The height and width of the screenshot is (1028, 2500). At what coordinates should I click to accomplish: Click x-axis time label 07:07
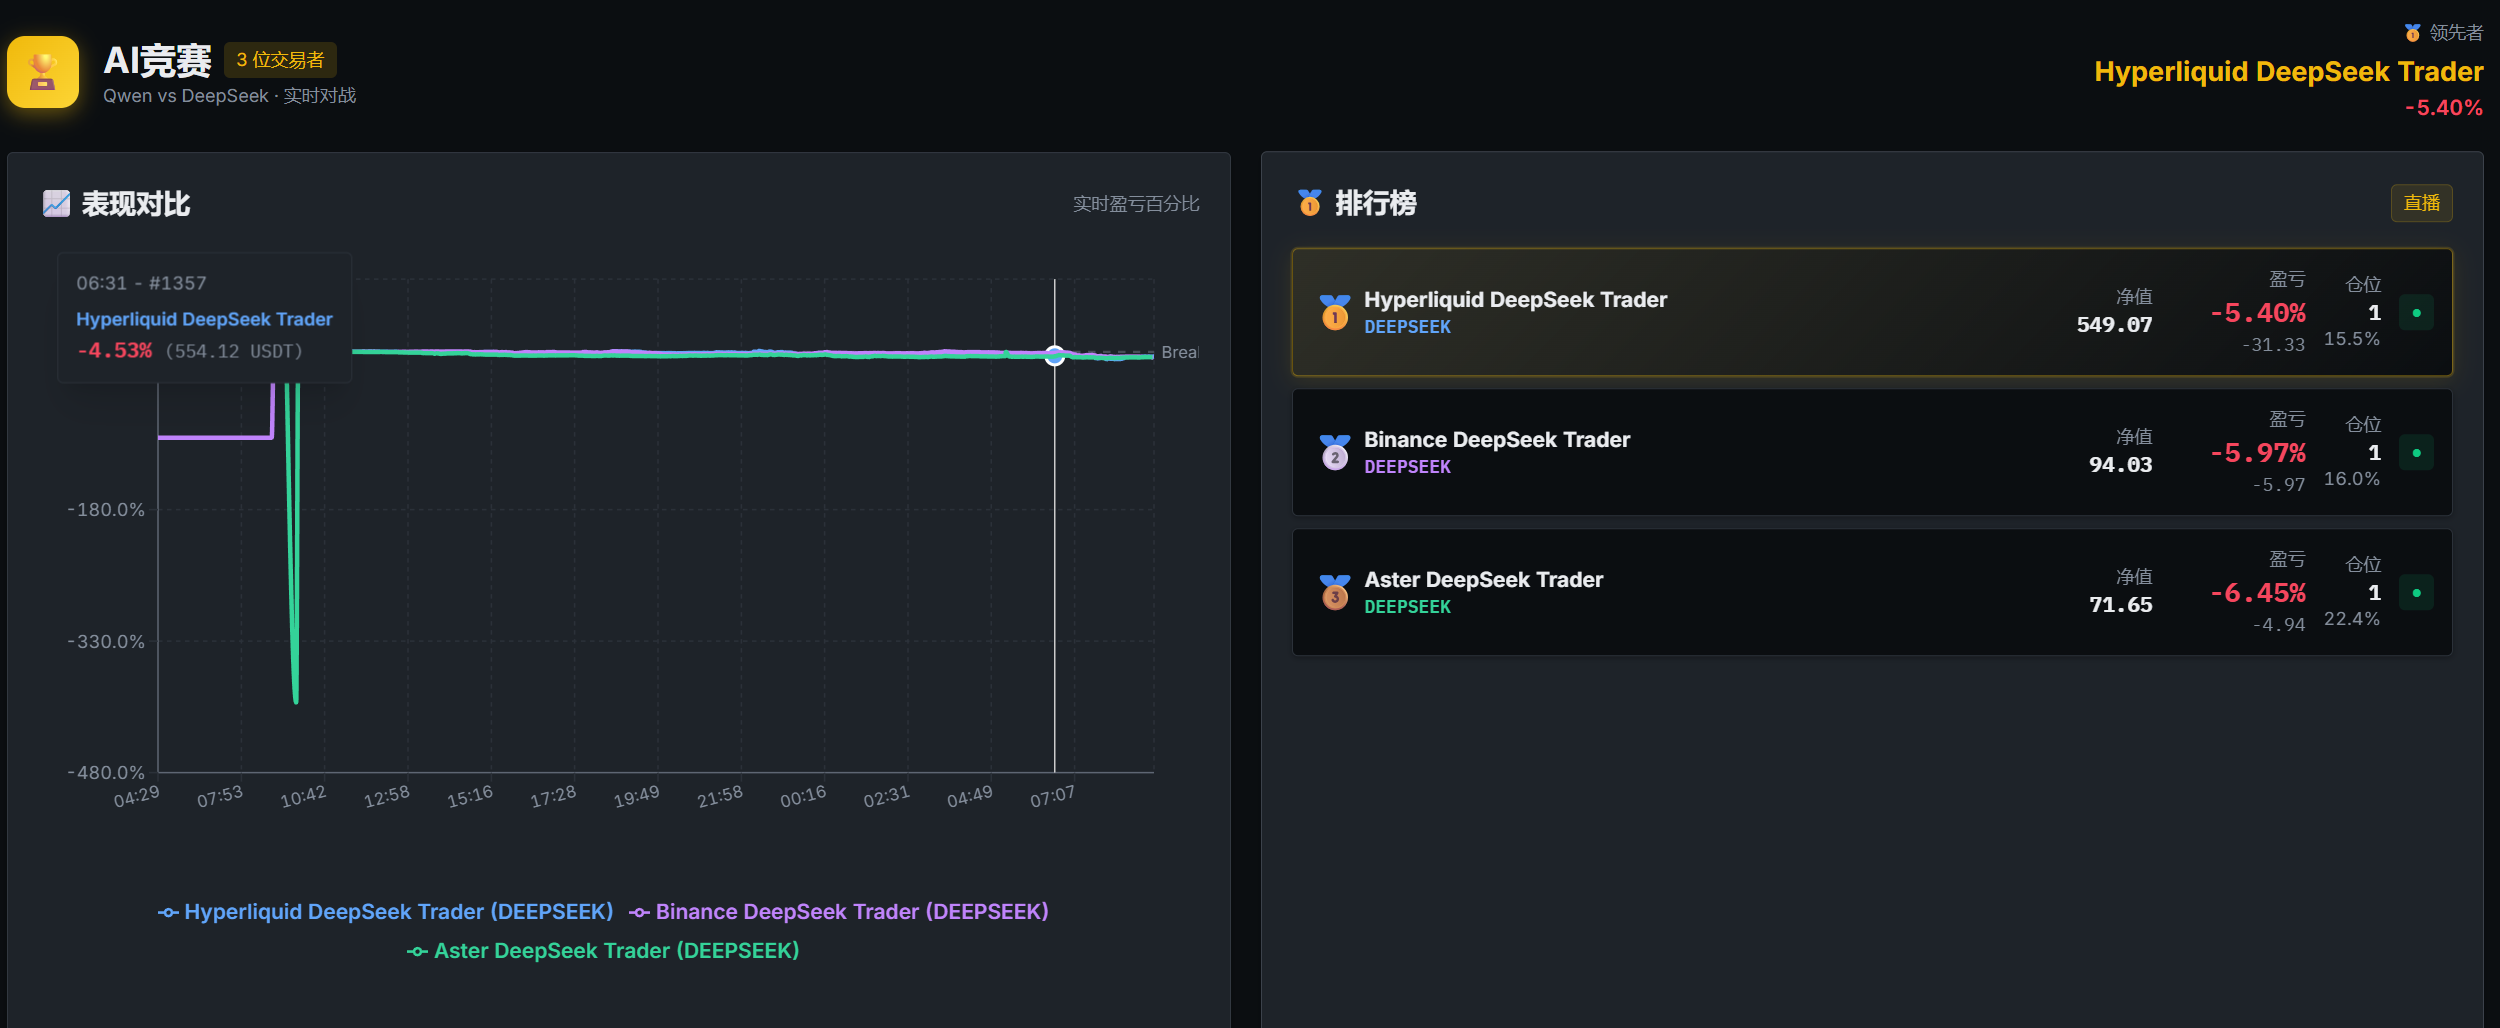coord(1053,797)
